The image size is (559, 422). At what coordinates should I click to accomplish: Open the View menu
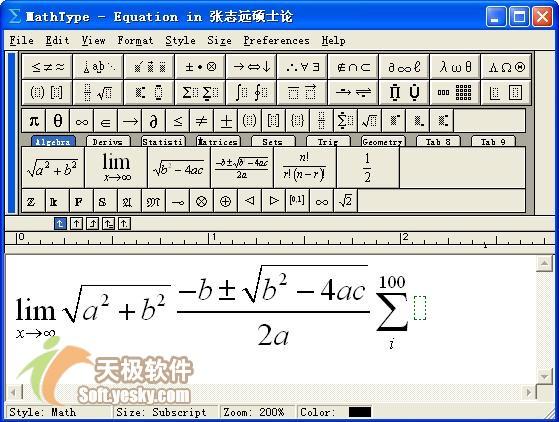[x=93, y=41]
